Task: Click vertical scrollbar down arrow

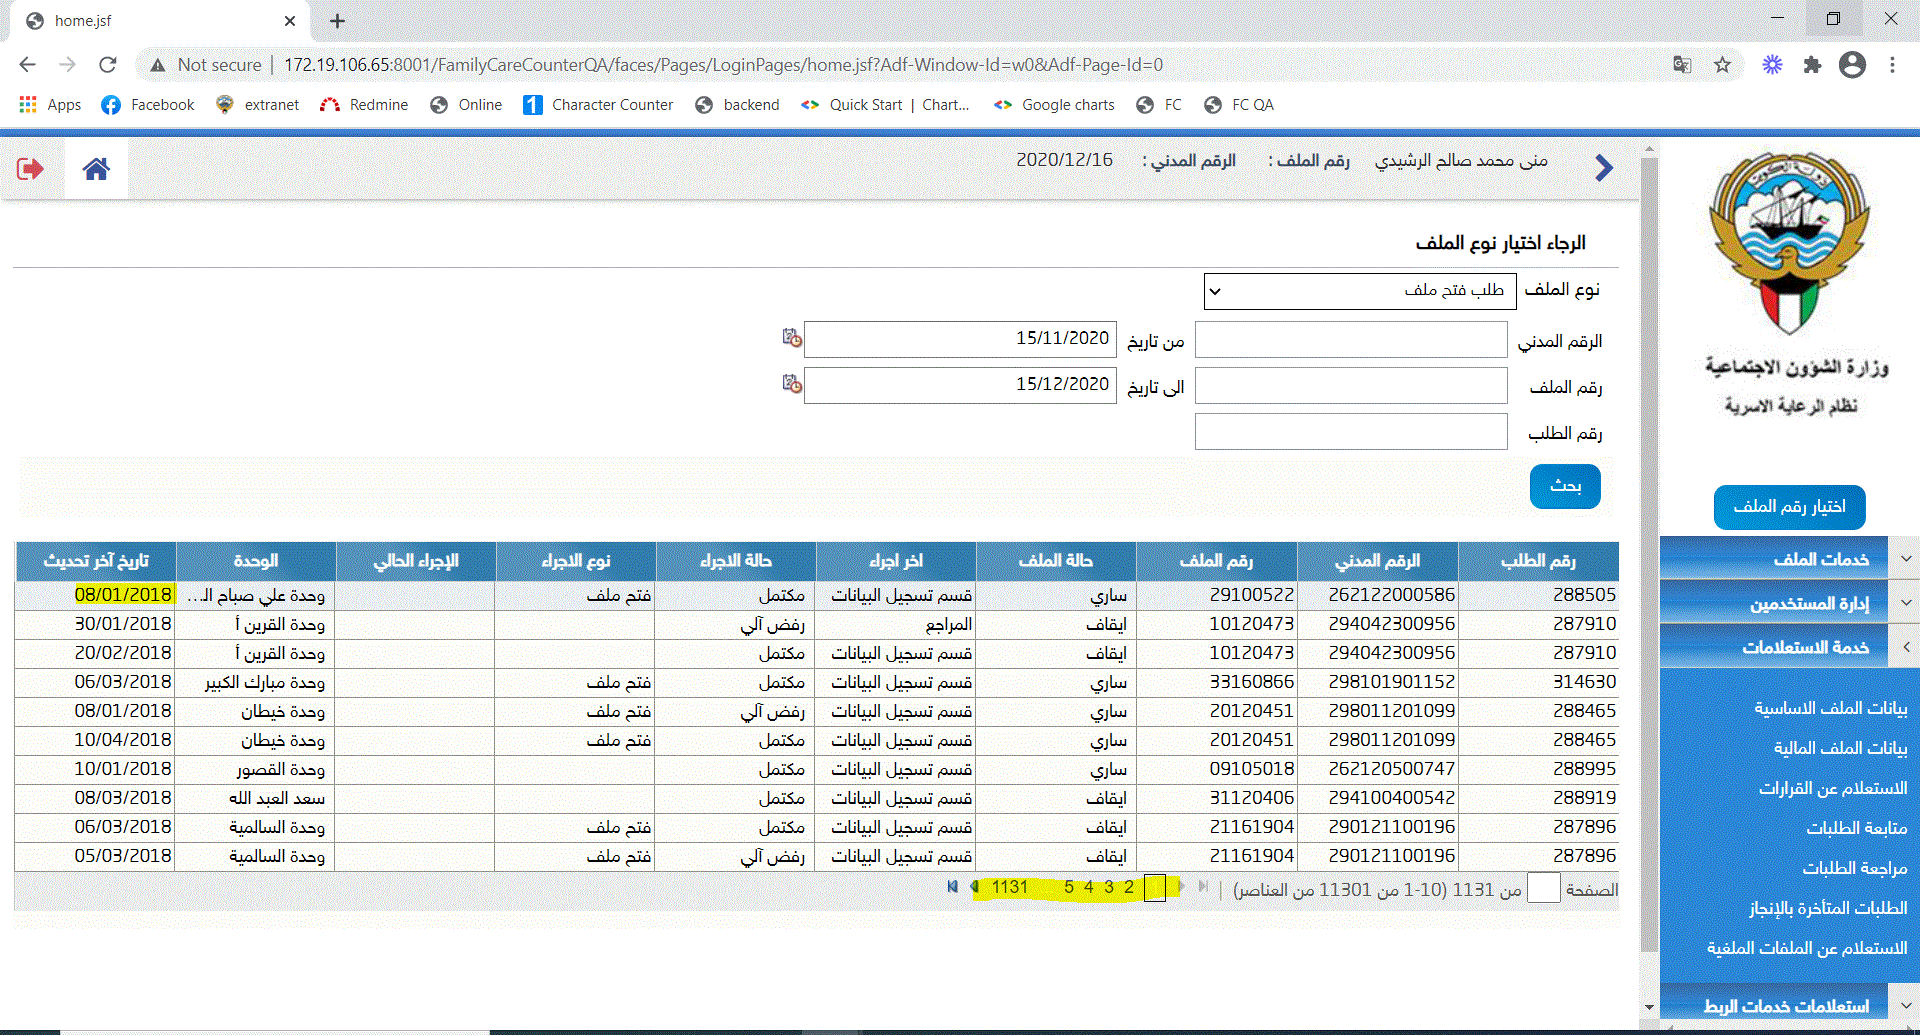Action: coord(1649,1007)
